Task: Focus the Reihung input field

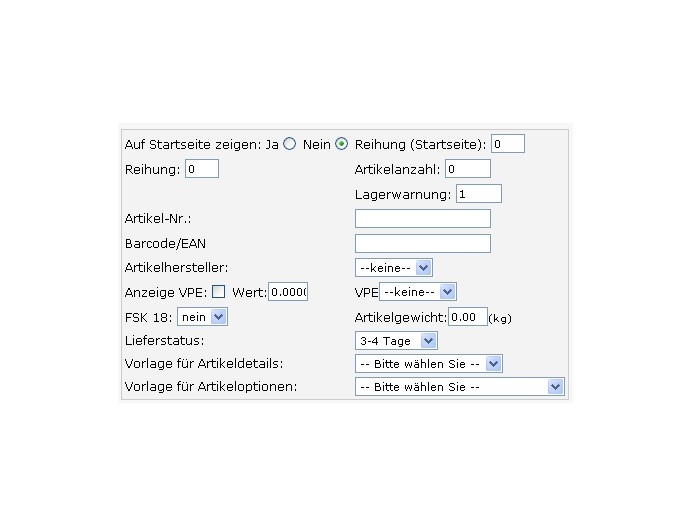Action: coord(202,169)
